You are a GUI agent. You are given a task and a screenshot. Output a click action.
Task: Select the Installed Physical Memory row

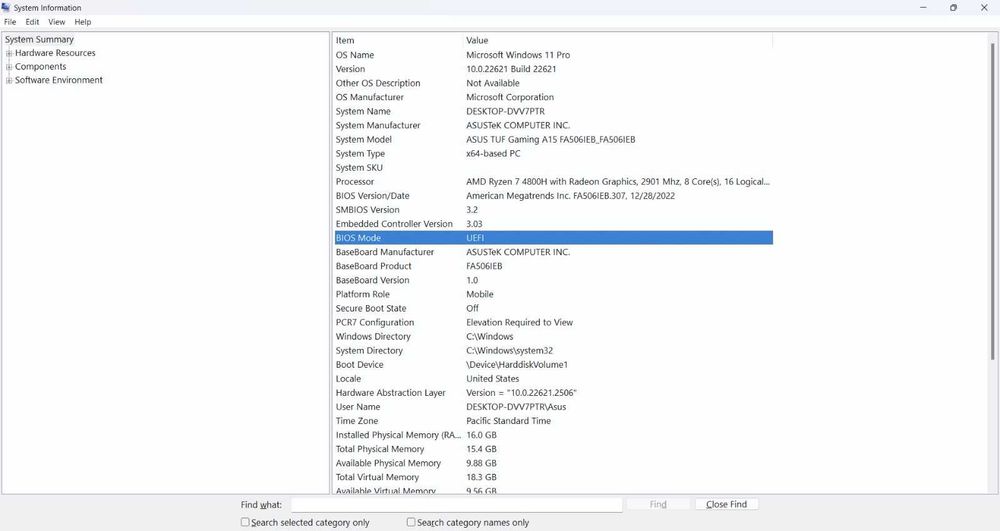tap(553, 435)
